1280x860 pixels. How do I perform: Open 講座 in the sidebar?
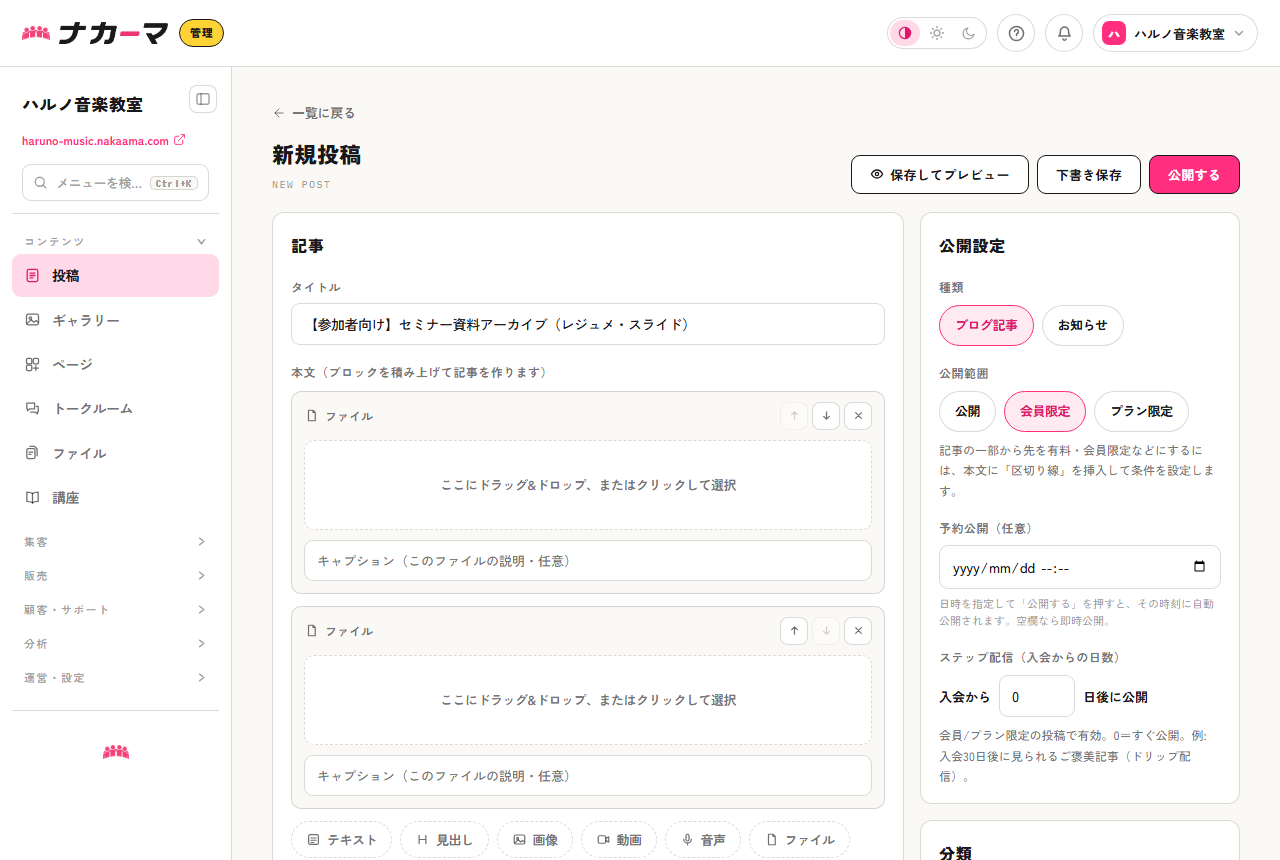(x=115, y=497)
